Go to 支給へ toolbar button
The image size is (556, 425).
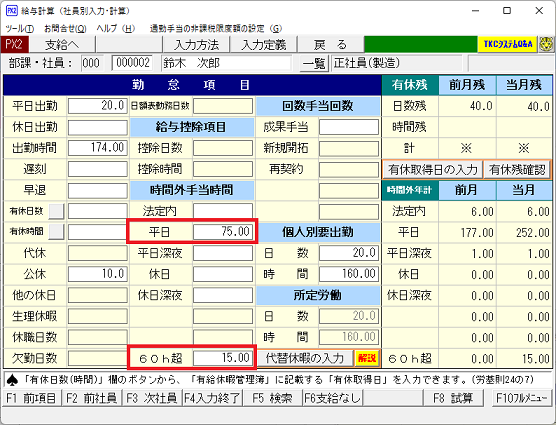coord(62,45)
